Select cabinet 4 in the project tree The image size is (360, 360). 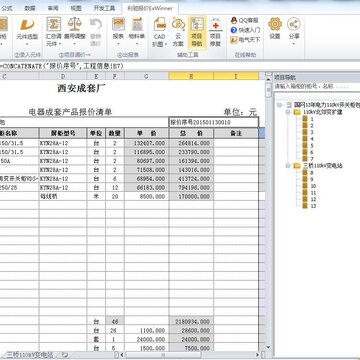pyautogui.click(x=312, y=139)
